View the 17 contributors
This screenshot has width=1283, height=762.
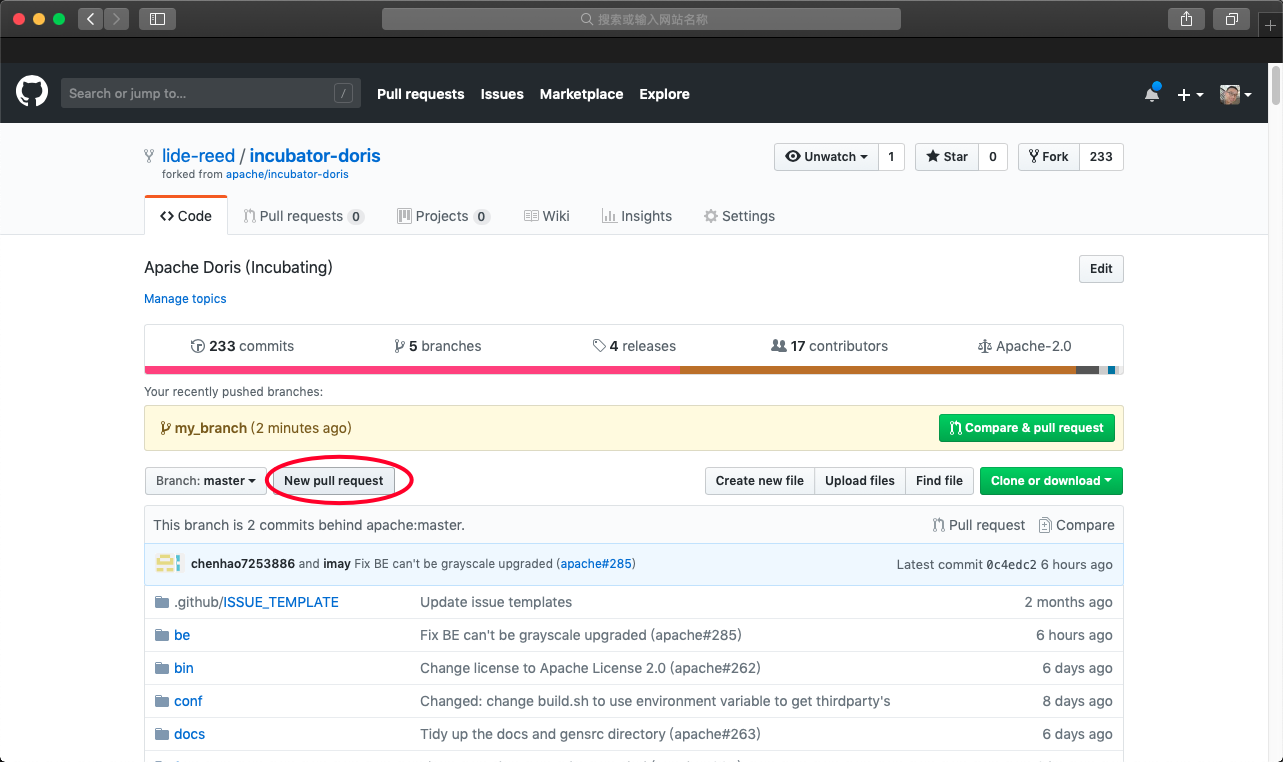[x=829, y=346]
